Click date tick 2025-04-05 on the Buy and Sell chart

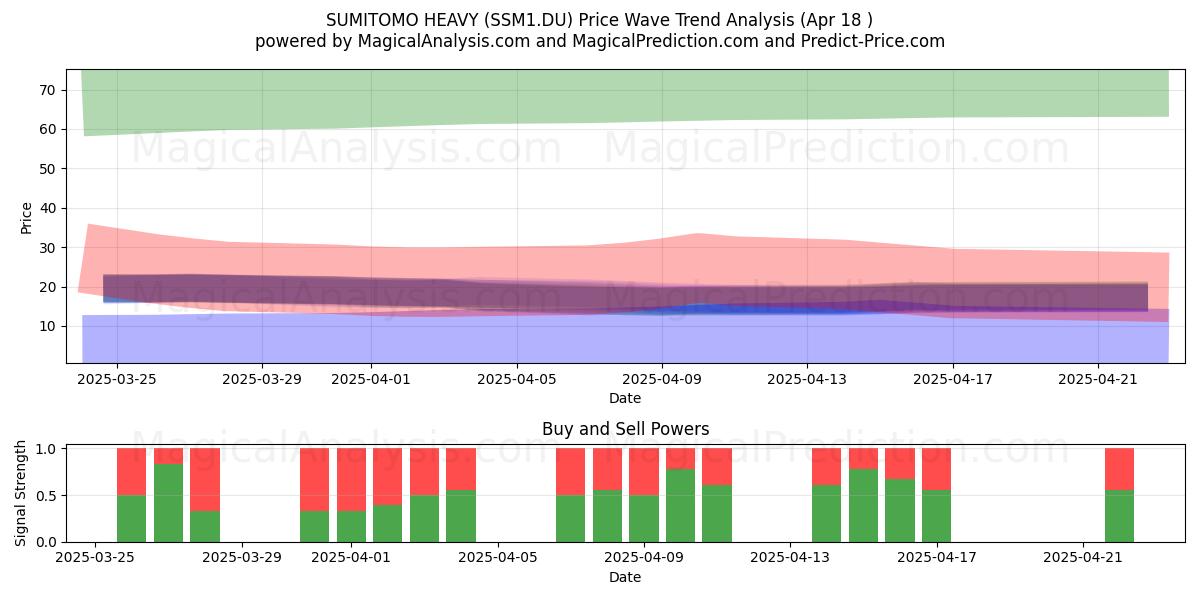coord(498,558)
